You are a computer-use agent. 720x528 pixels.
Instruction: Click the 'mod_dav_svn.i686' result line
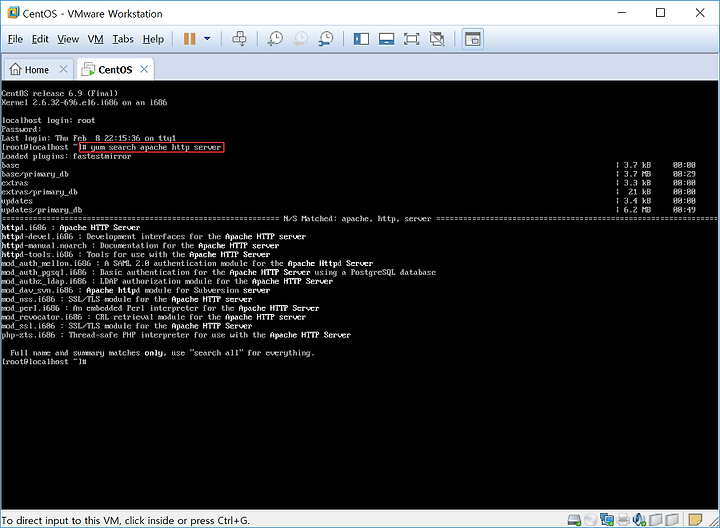(x=136, y=290)
